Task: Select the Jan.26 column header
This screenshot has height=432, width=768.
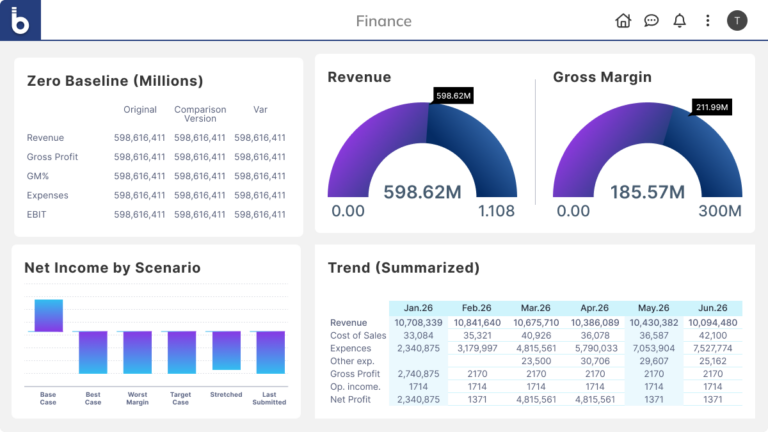Action: (418, 308)
